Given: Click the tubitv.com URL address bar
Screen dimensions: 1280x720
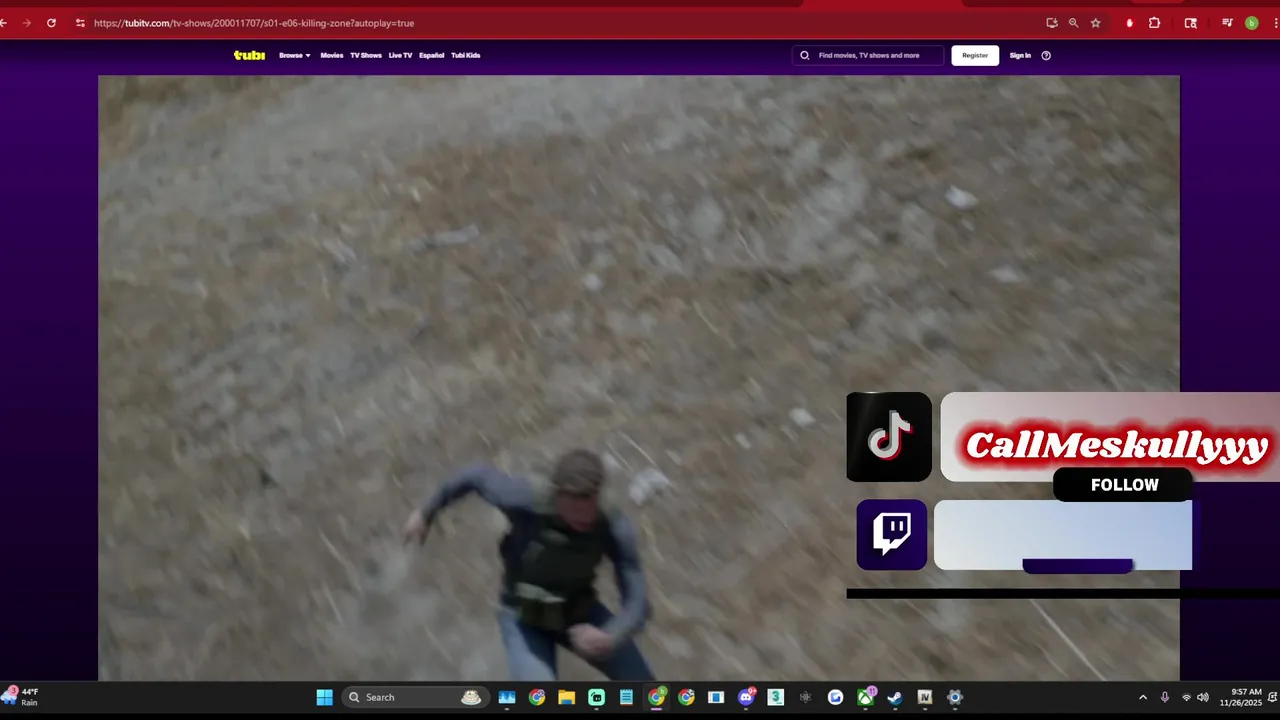Looking at the screenshot, I should point(254,22).
